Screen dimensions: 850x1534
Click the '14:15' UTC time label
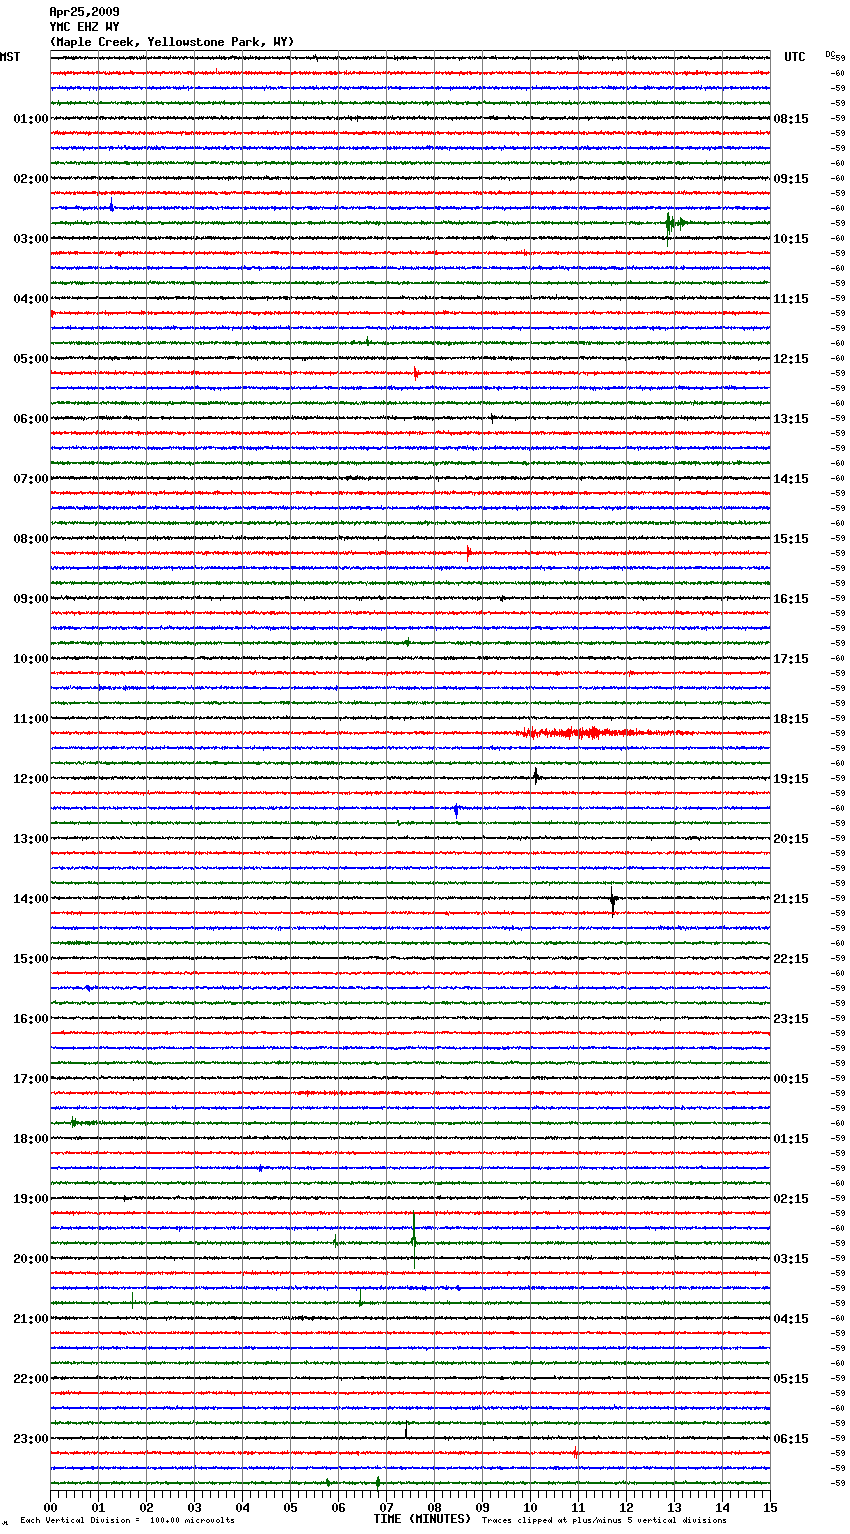pos(791,479)
